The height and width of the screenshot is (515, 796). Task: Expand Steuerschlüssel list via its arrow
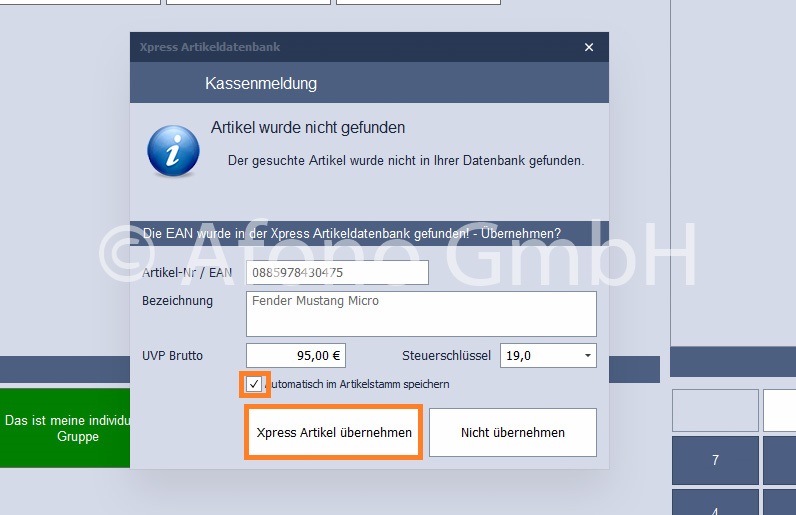pyautogui.click(x=587, y=356)
